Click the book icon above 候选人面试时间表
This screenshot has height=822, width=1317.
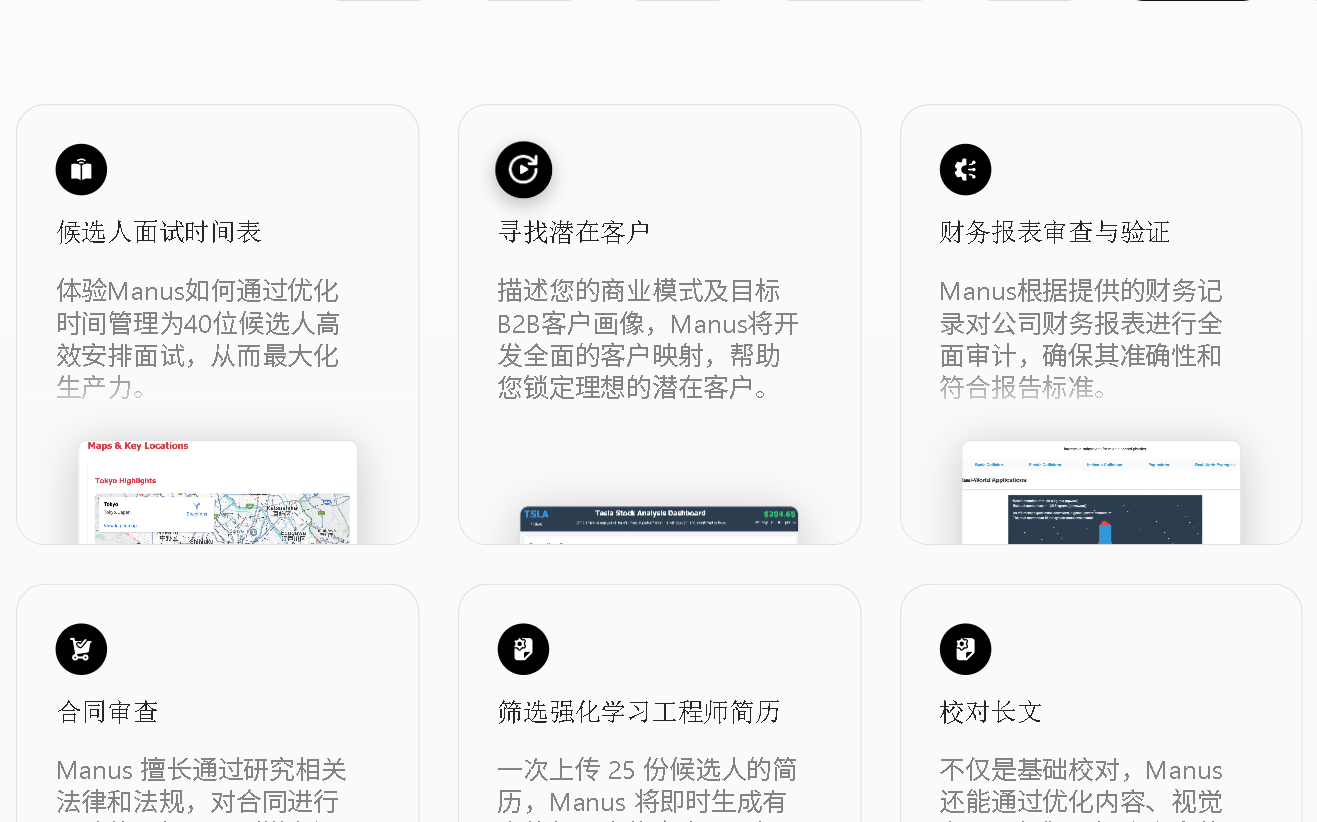click(x=81, y=170)
